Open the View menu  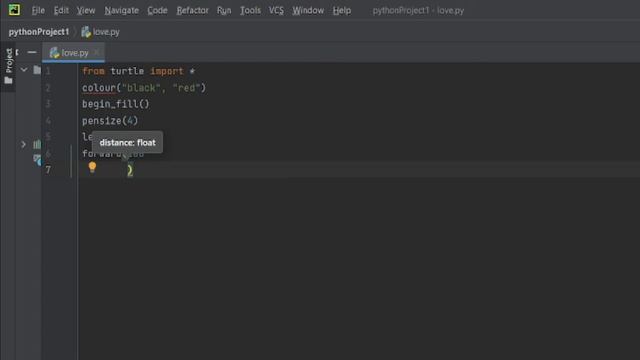[86, 11]
